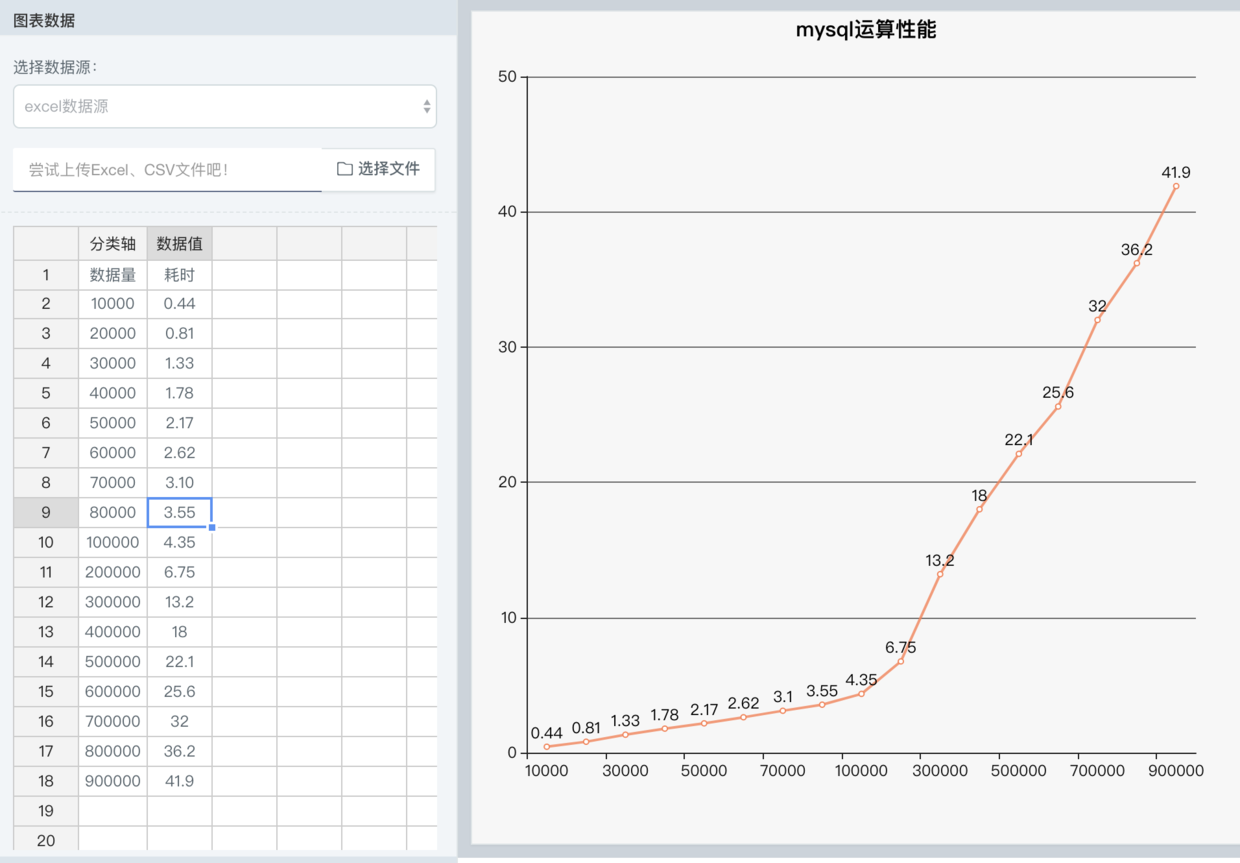Select cell with value 500000
1240x863 pixels.
[113, 661]
